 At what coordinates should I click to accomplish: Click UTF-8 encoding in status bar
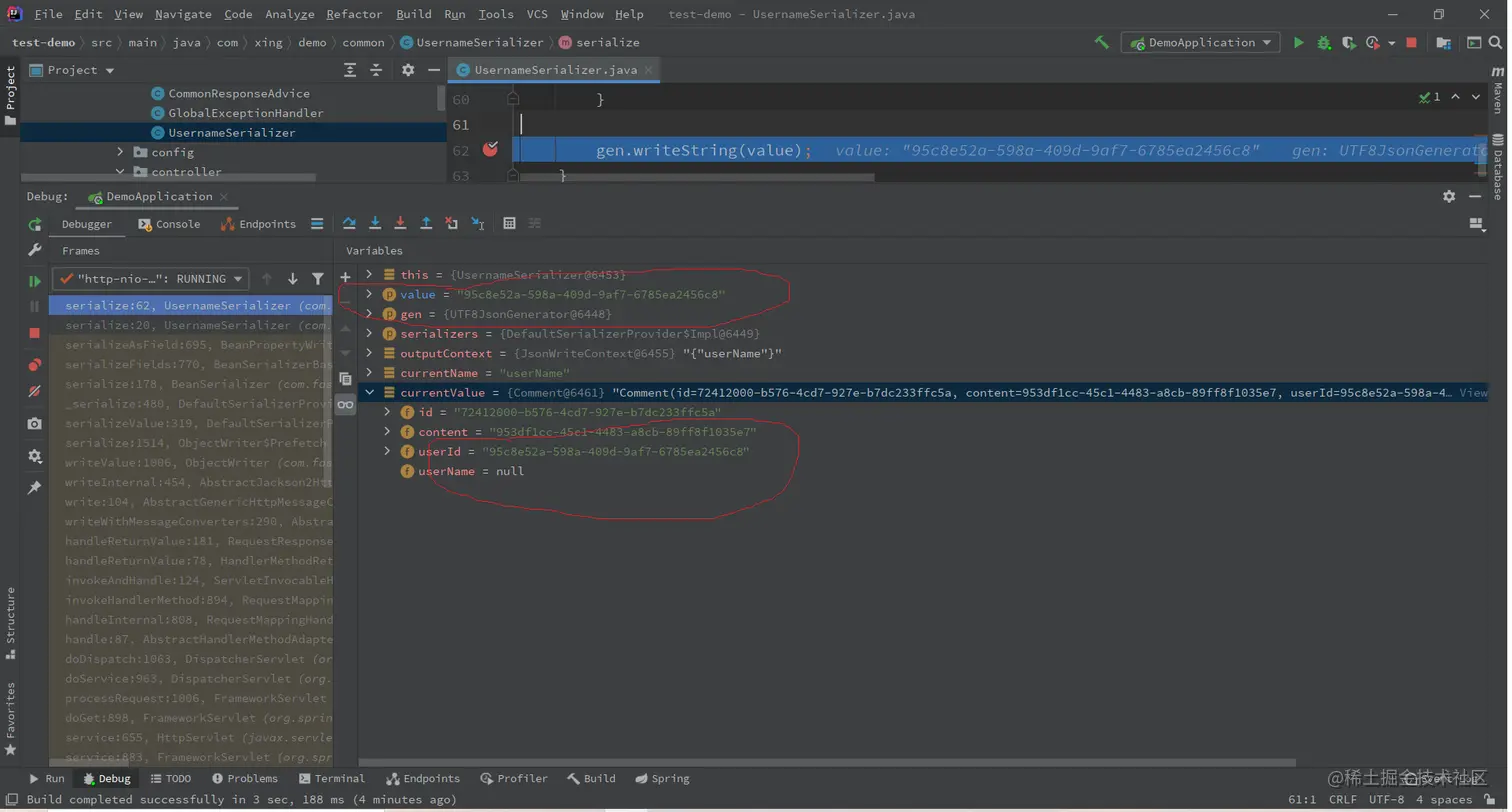click(x=1386, y=800)
